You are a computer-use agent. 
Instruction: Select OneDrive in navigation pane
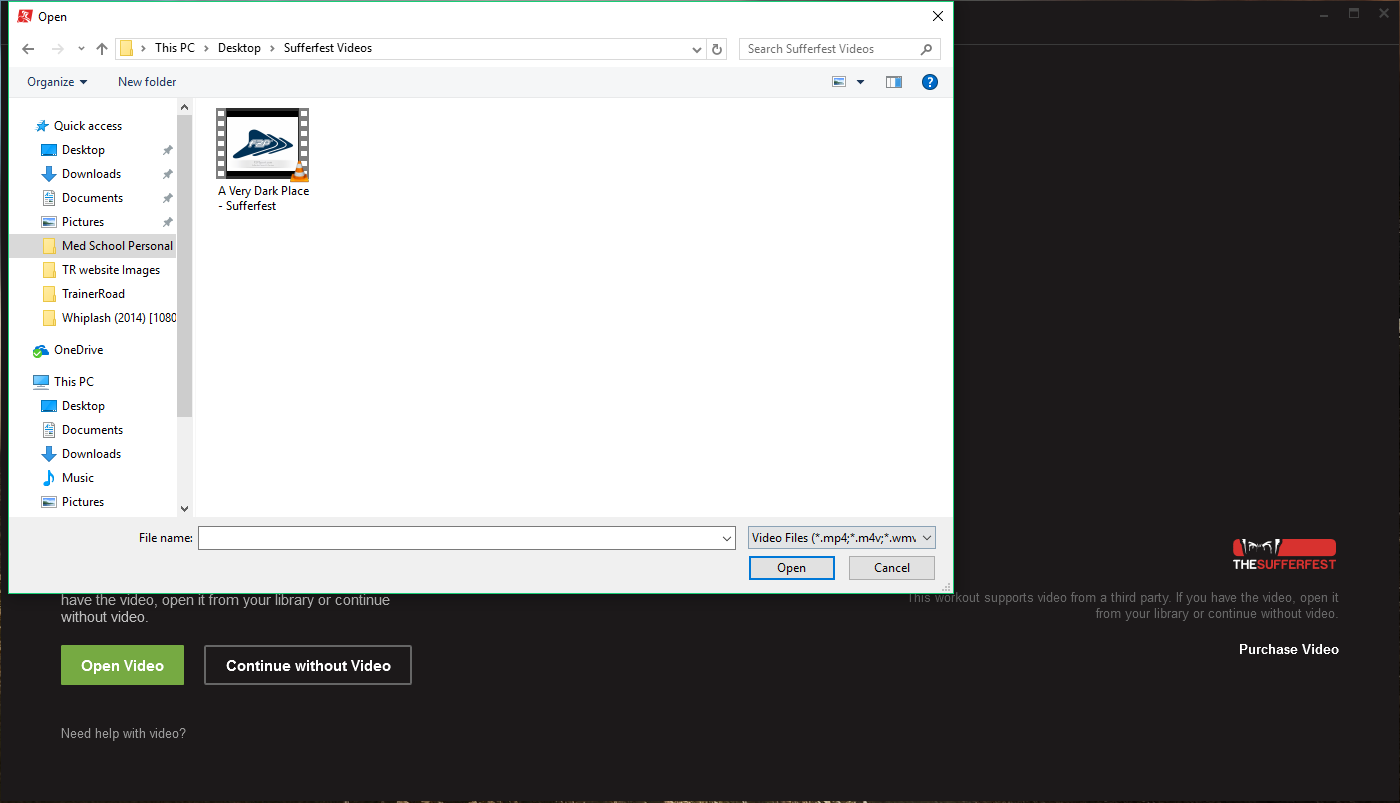pyautogui.click(x=78, y=350)
